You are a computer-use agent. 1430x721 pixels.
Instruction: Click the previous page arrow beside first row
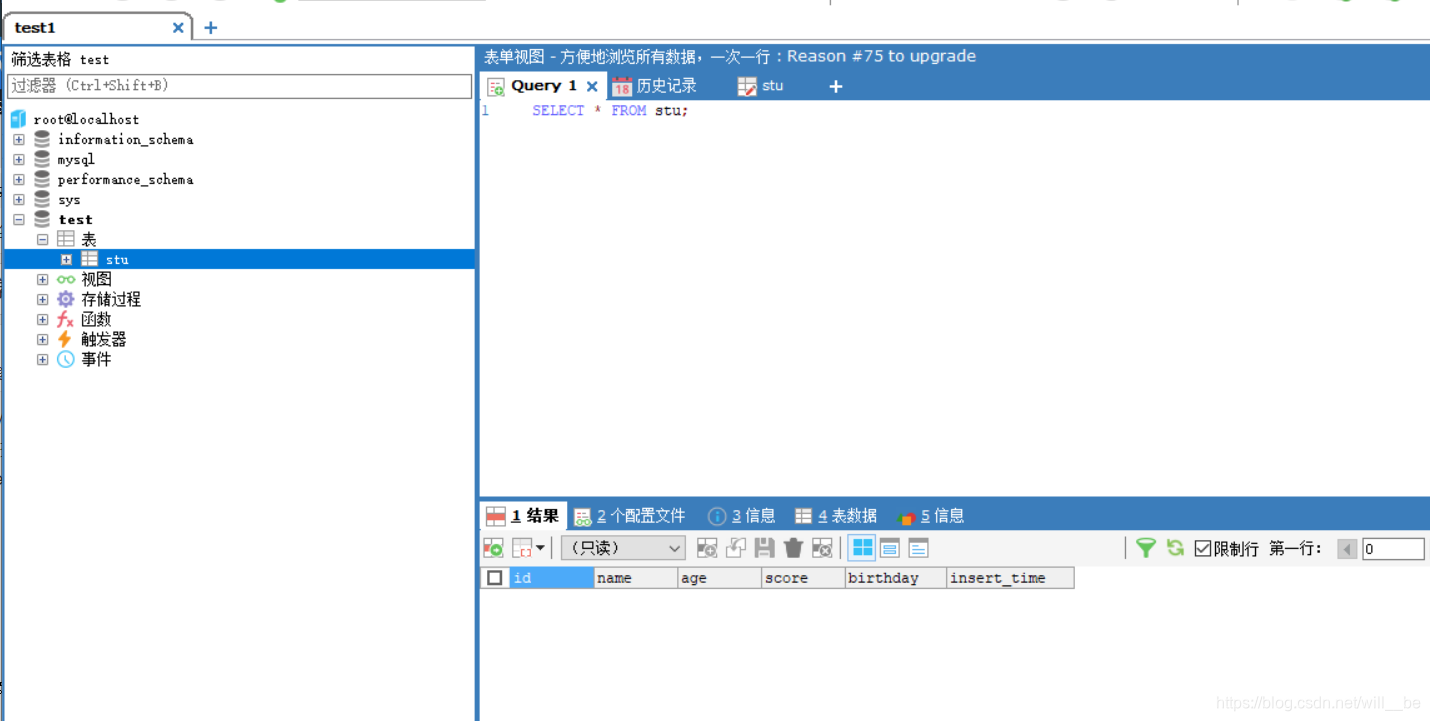(1347, 549)
